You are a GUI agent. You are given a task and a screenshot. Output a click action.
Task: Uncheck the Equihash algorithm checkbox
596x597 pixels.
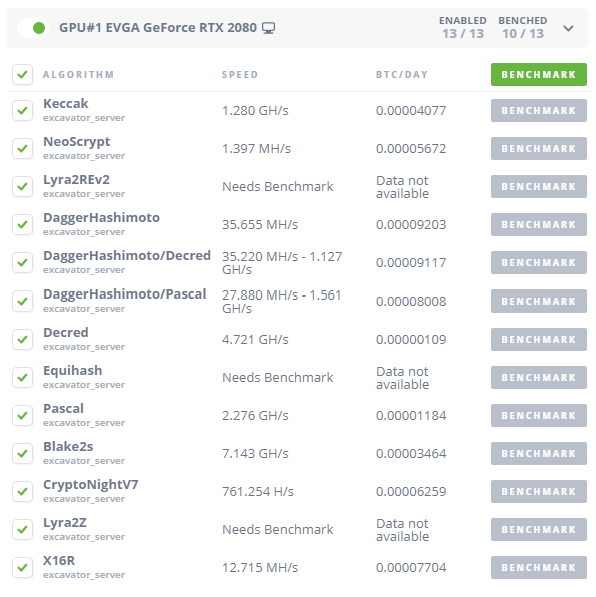click(x=22, y=377)
